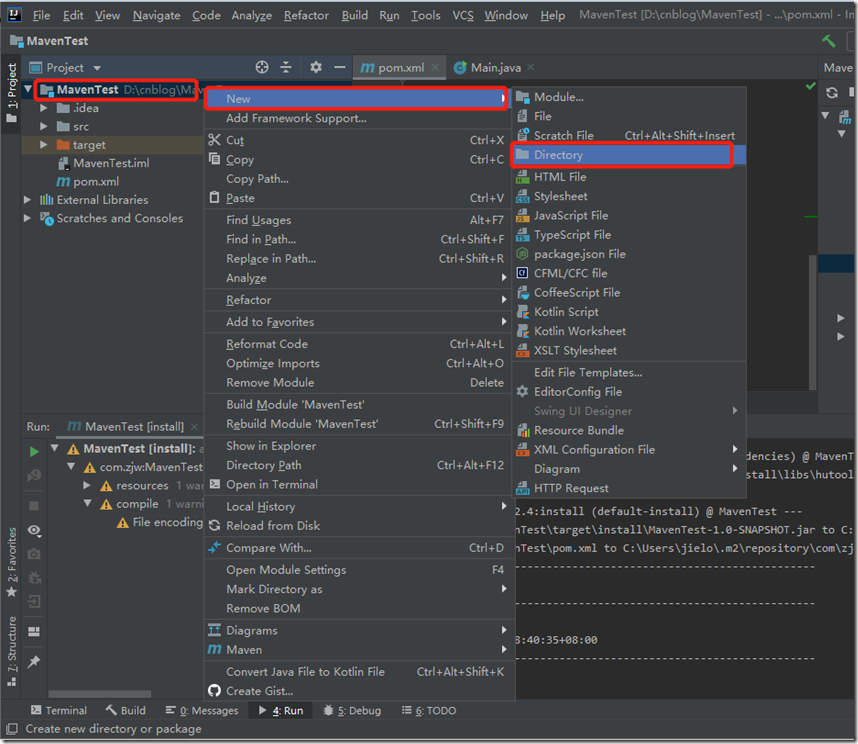Open the Z: Structure side tab

tap(11, 651)
